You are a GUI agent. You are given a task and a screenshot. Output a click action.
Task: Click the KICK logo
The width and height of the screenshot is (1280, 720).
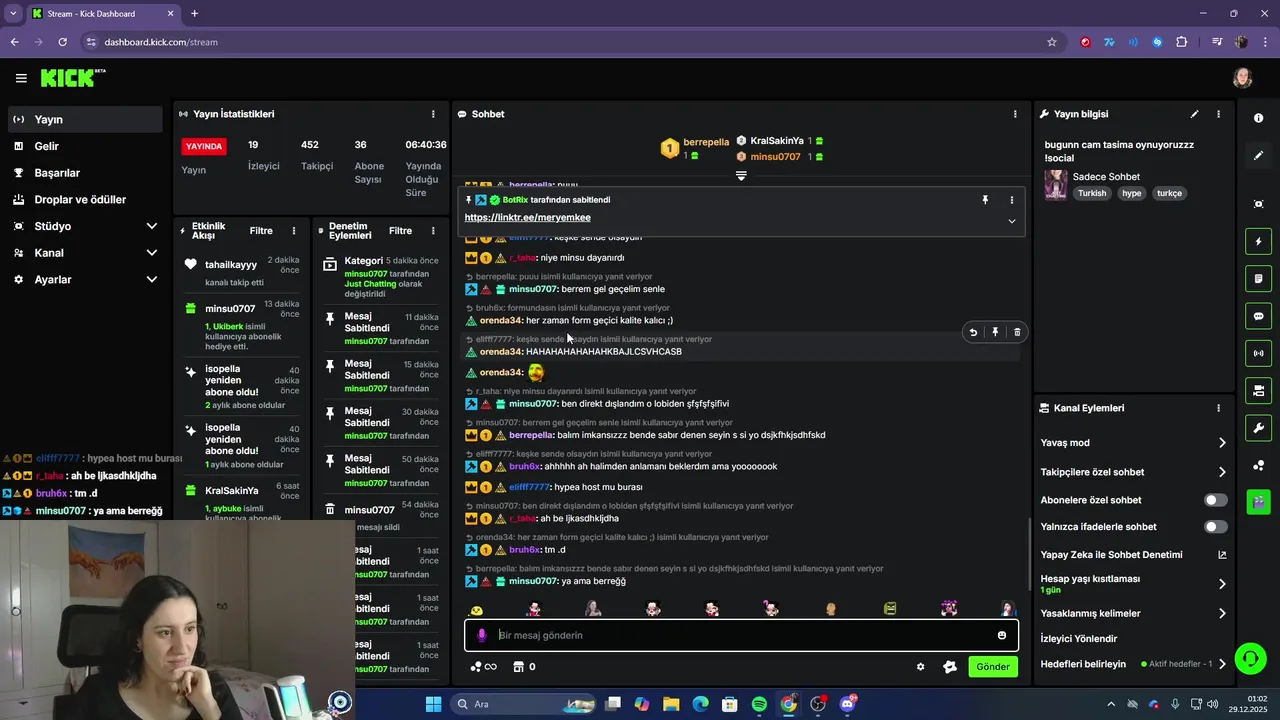(73, 78)
